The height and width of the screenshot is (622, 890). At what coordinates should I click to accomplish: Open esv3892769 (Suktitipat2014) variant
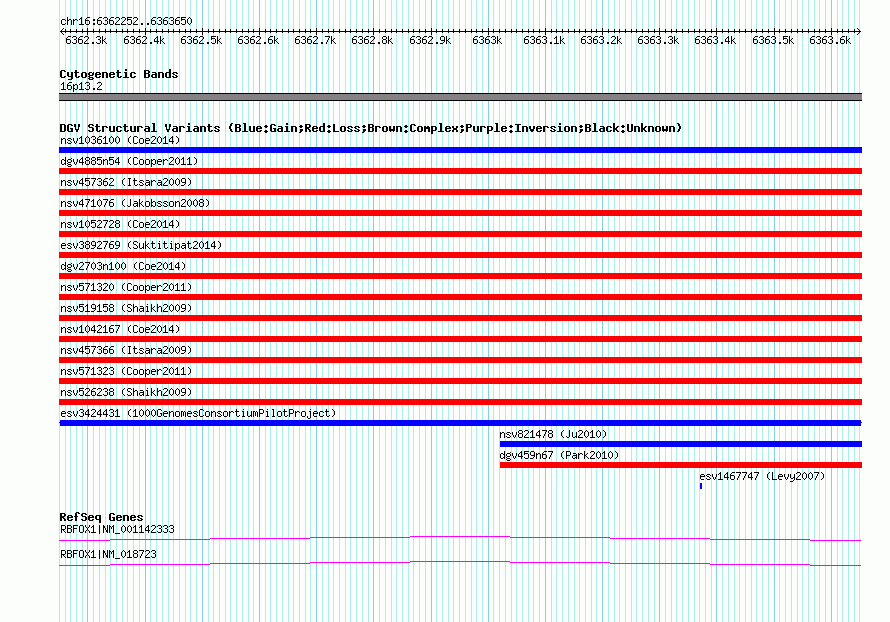(141, 245)
